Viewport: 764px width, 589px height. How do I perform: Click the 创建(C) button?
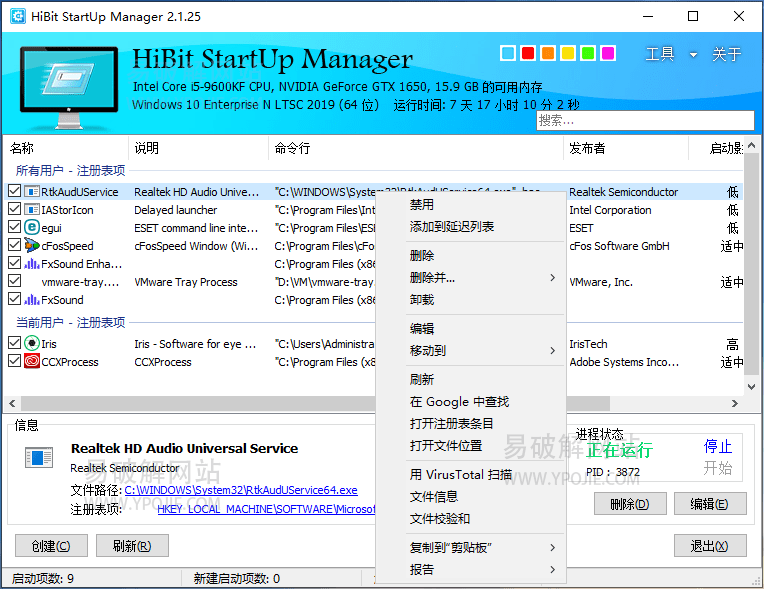51,546
